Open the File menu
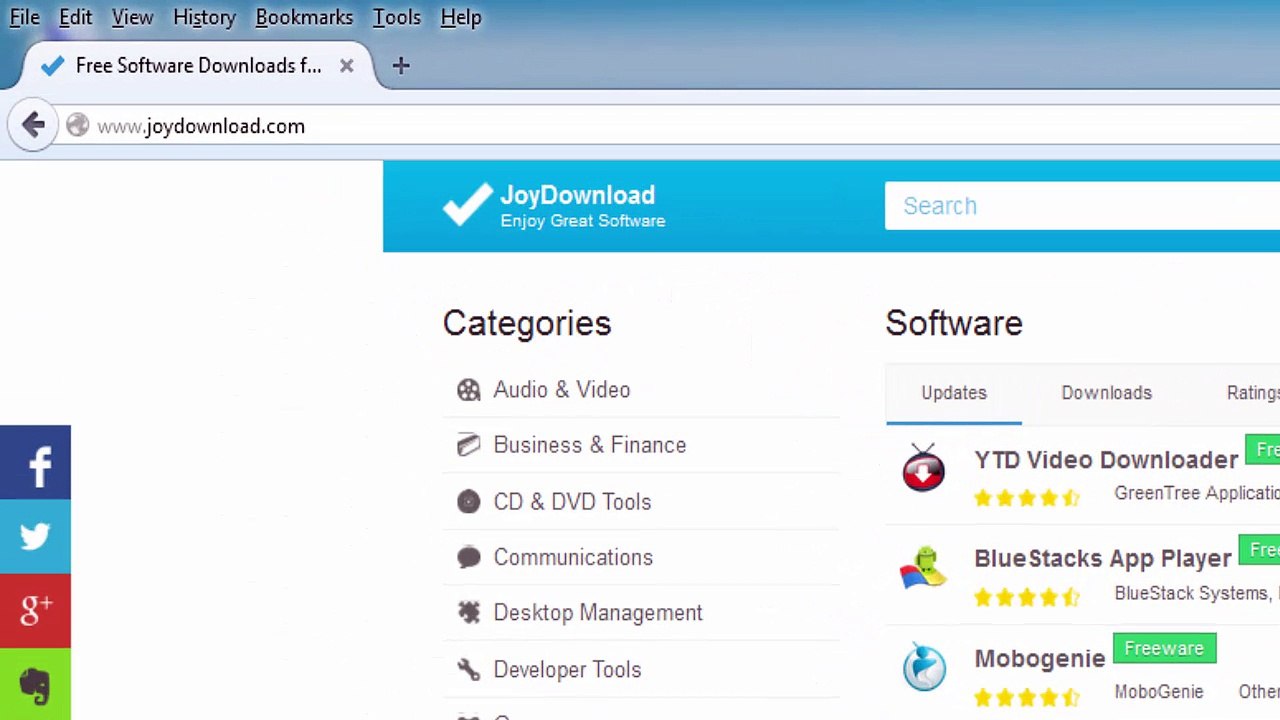The width and height of the screenshot is (1280, 720). pyautogui.click(x=25, y=17)
